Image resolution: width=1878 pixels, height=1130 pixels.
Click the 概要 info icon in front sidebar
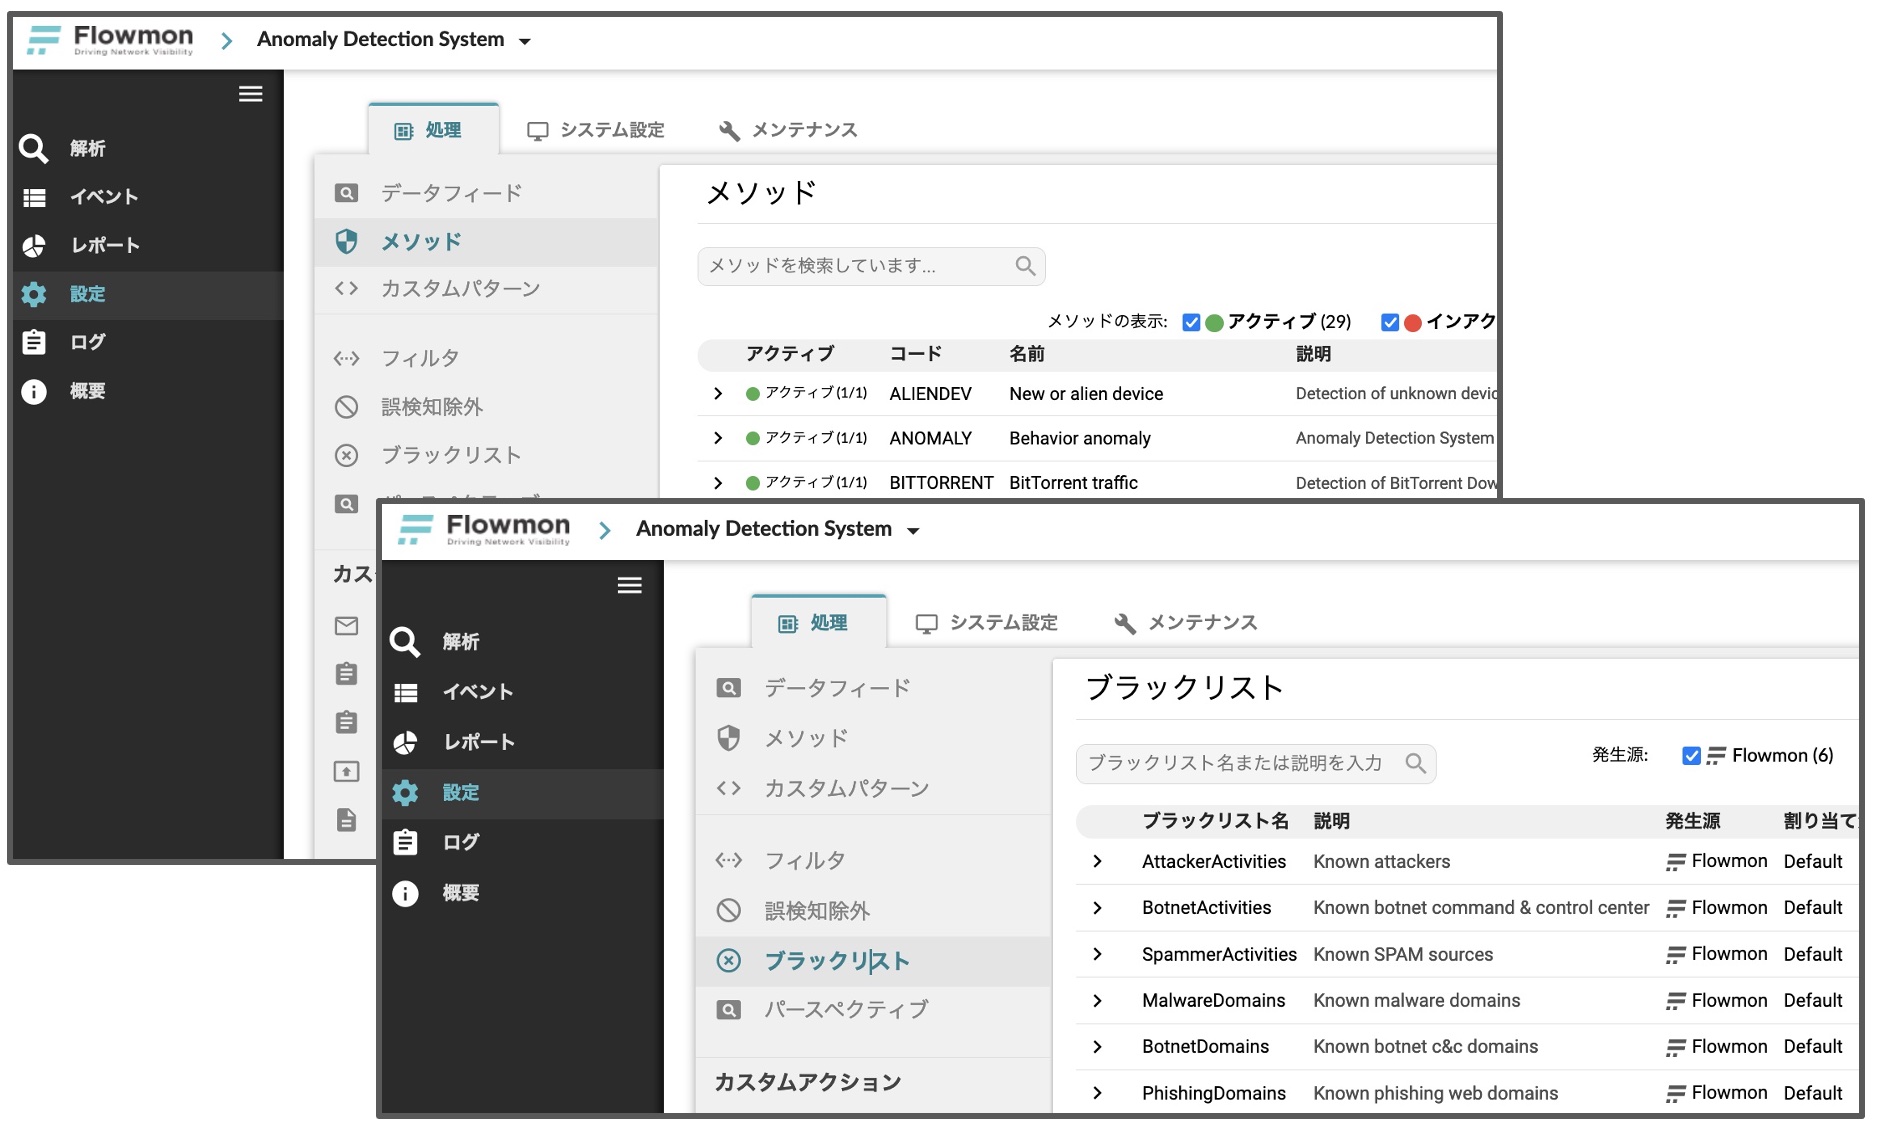(405, 893)
